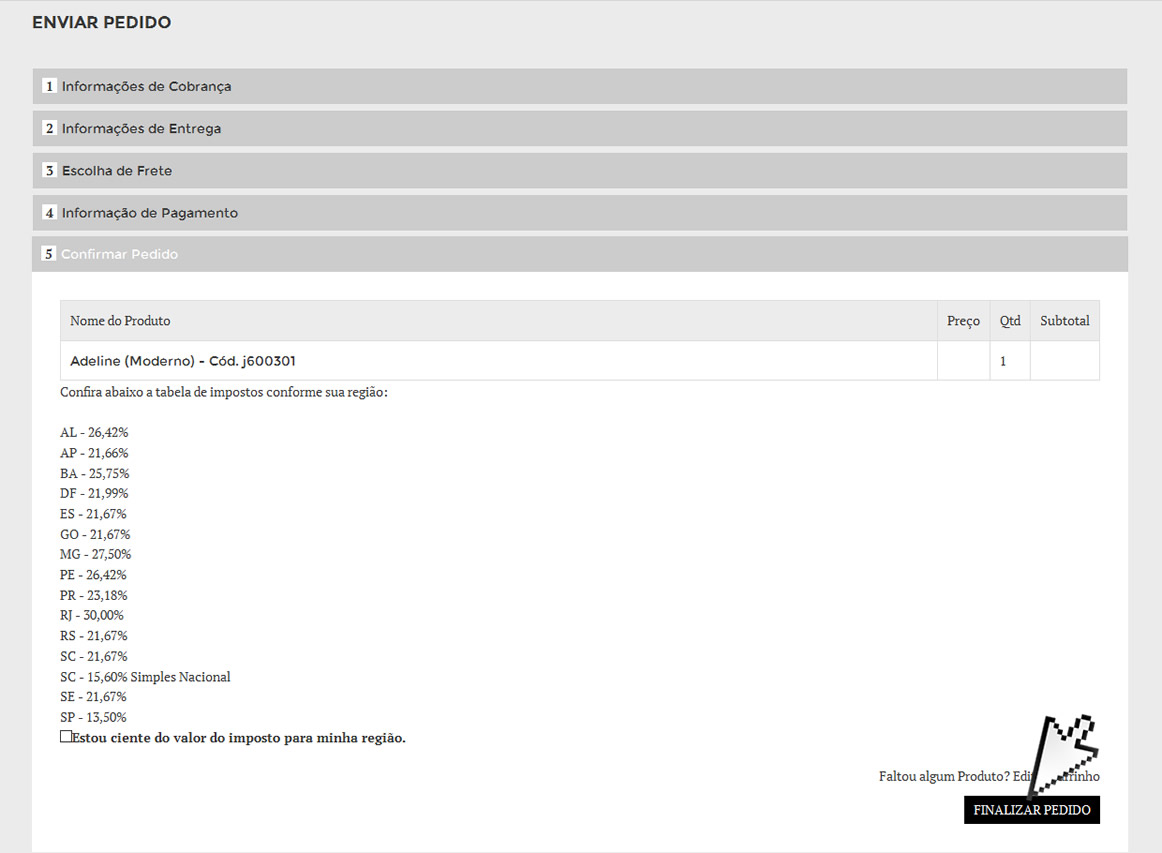
Task: Click the SC 15,60% Simples Nacional line
Action: point(145,677)
